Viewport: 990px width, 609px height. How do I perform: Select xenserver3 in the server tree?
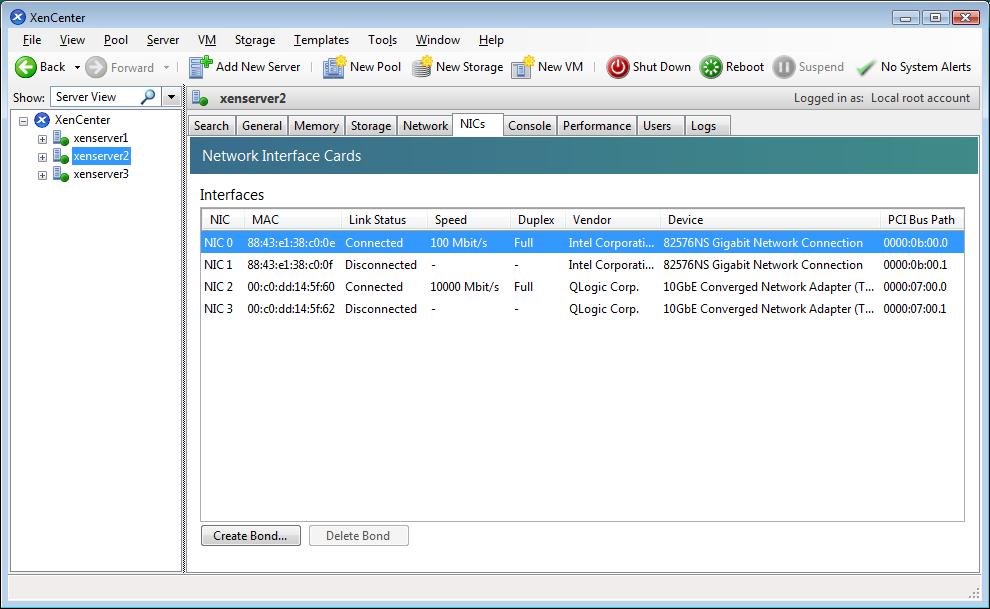pos(101,175)
